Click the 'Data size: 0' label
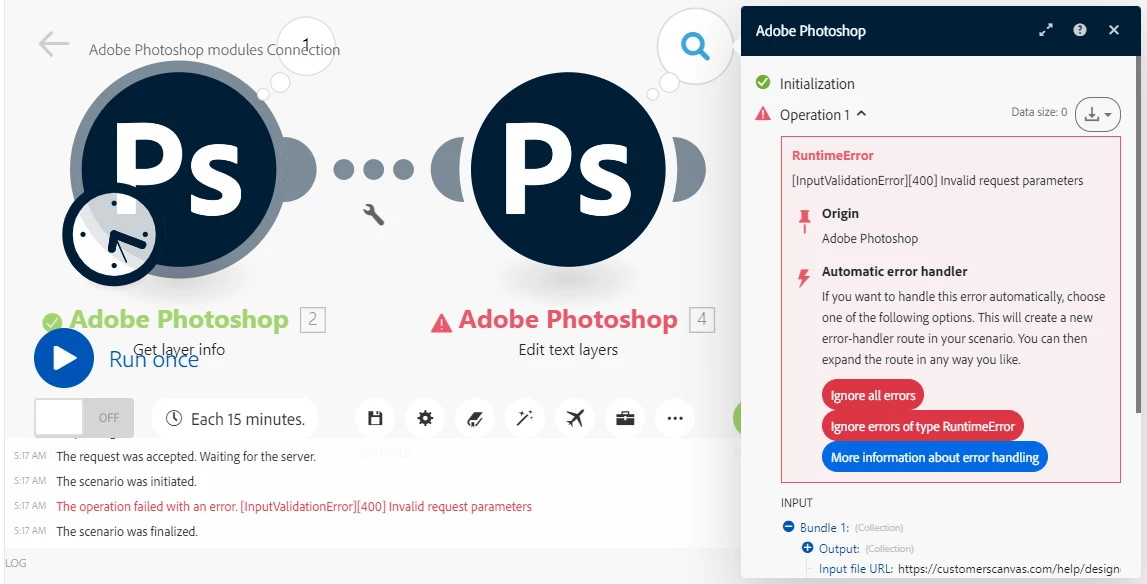The height and width of the screenshot is (584, 1147). [1039, 112]
